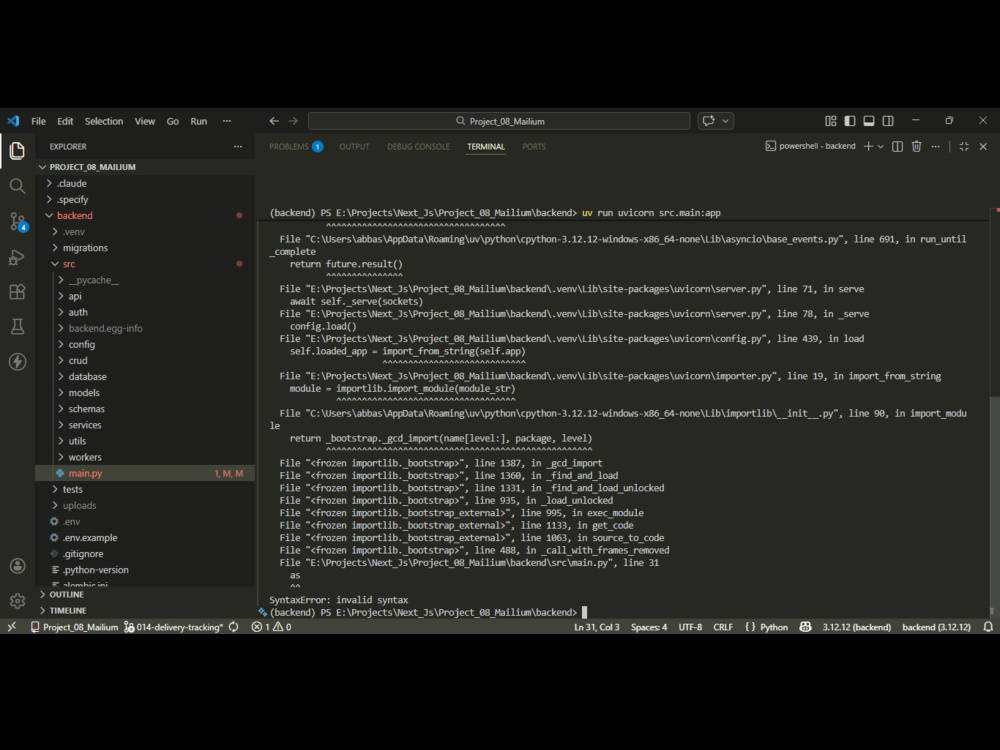Close the terminal panel
Image resolution: width=1000 pixels, height=750 pixels.
click(983, 147)
